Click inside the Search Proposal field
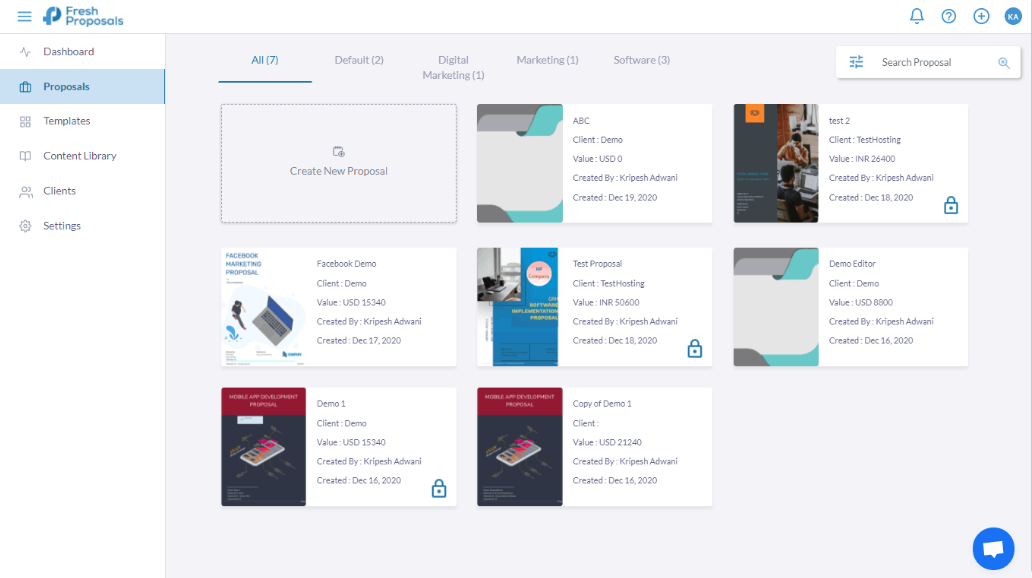 [x=922, y=61]
